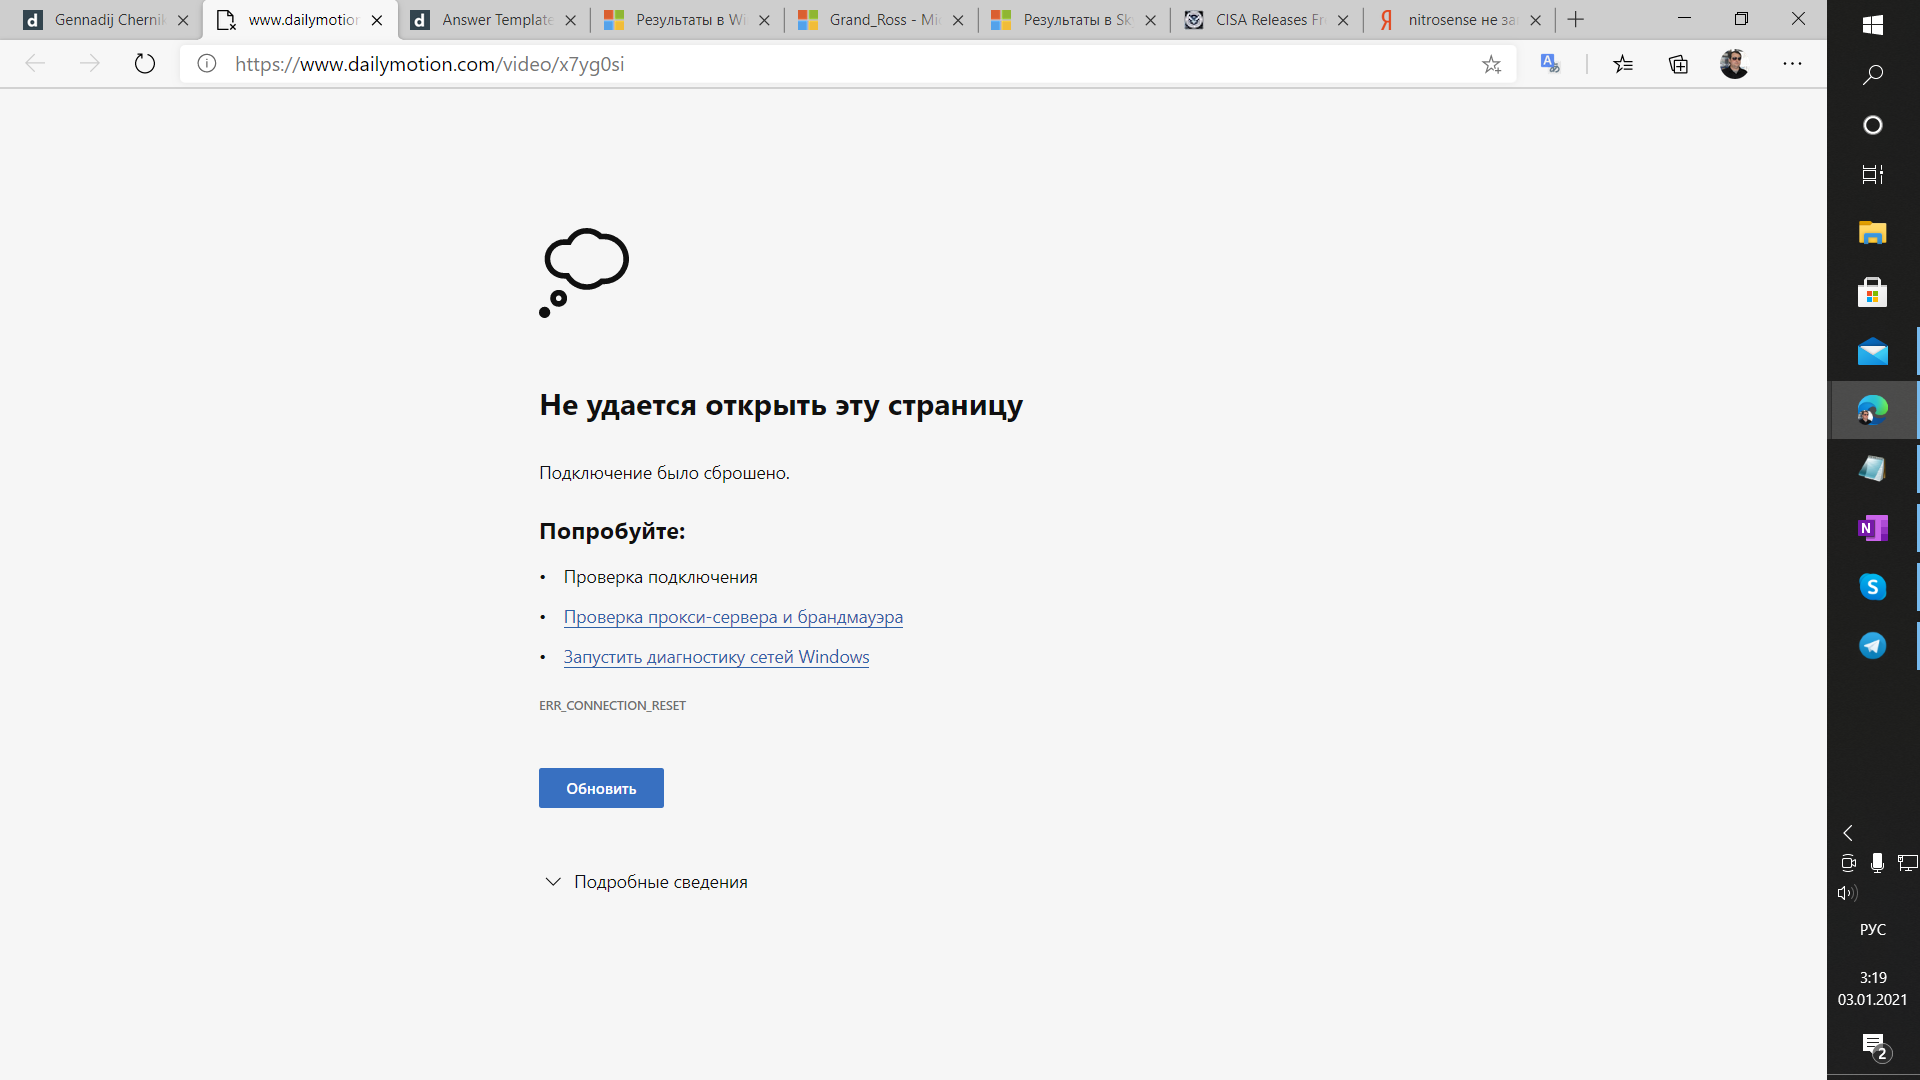Select the dailymotion browser tab

pyautogui.click(x=303, y=20)
